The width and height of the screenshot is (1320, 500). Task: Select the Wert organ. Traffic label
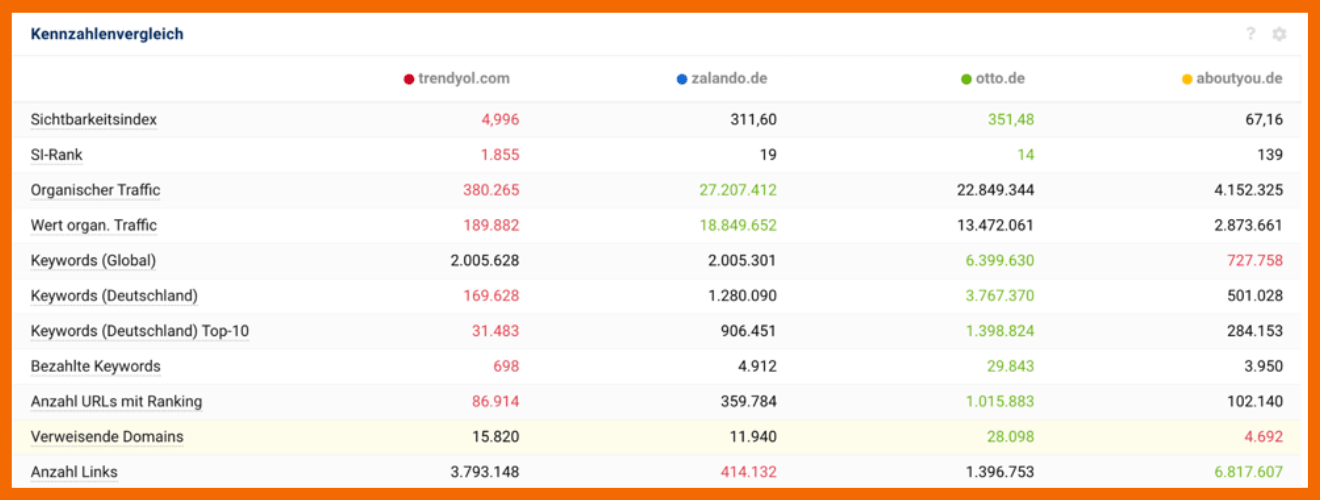coord(94,225)
